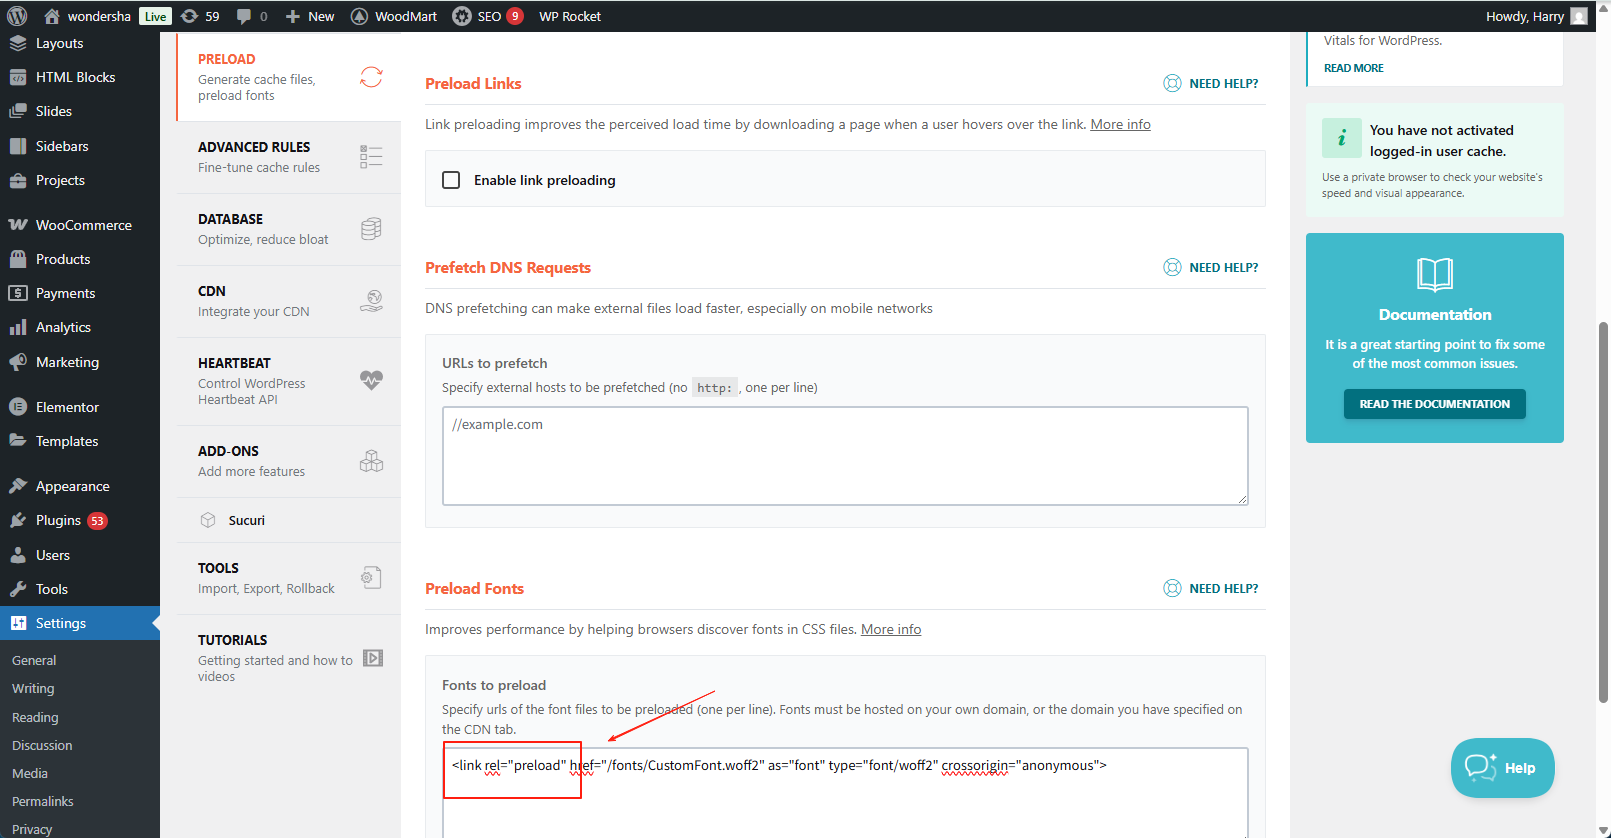Click the Fonts to preload text area
The height and width of the screenshot is (838, 1611).
845,793
